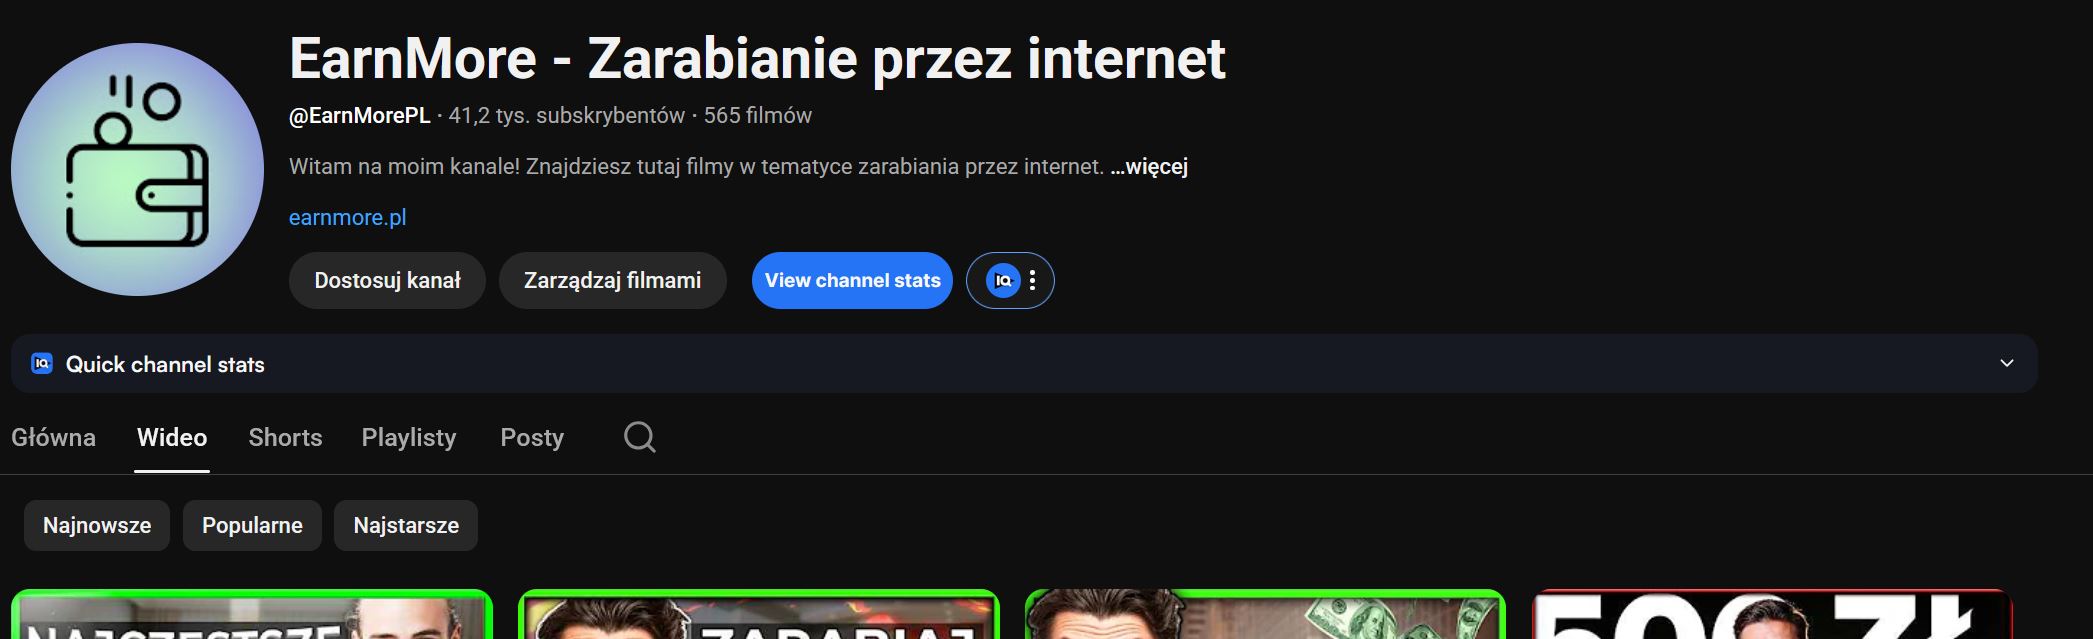
Task: Expand Quick channel stats with the chevron
Action: (x=2006, y=363)
